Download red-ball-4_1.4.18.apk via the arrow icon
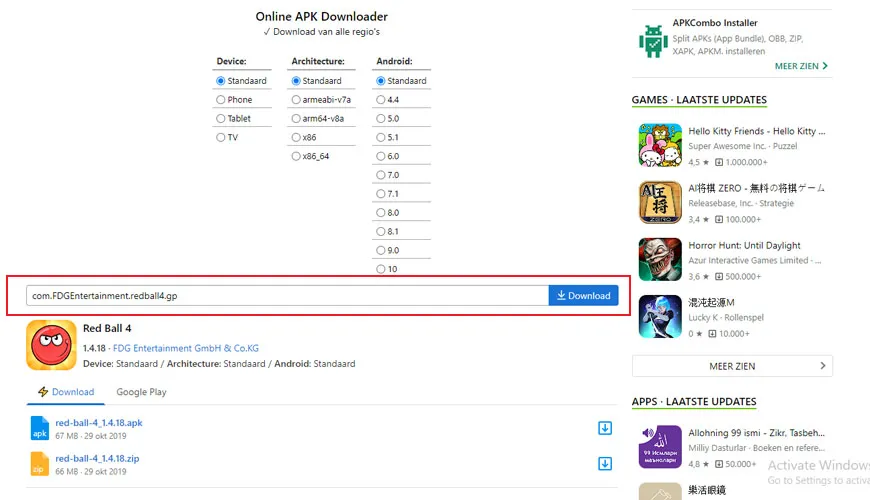 click(605, 428)
